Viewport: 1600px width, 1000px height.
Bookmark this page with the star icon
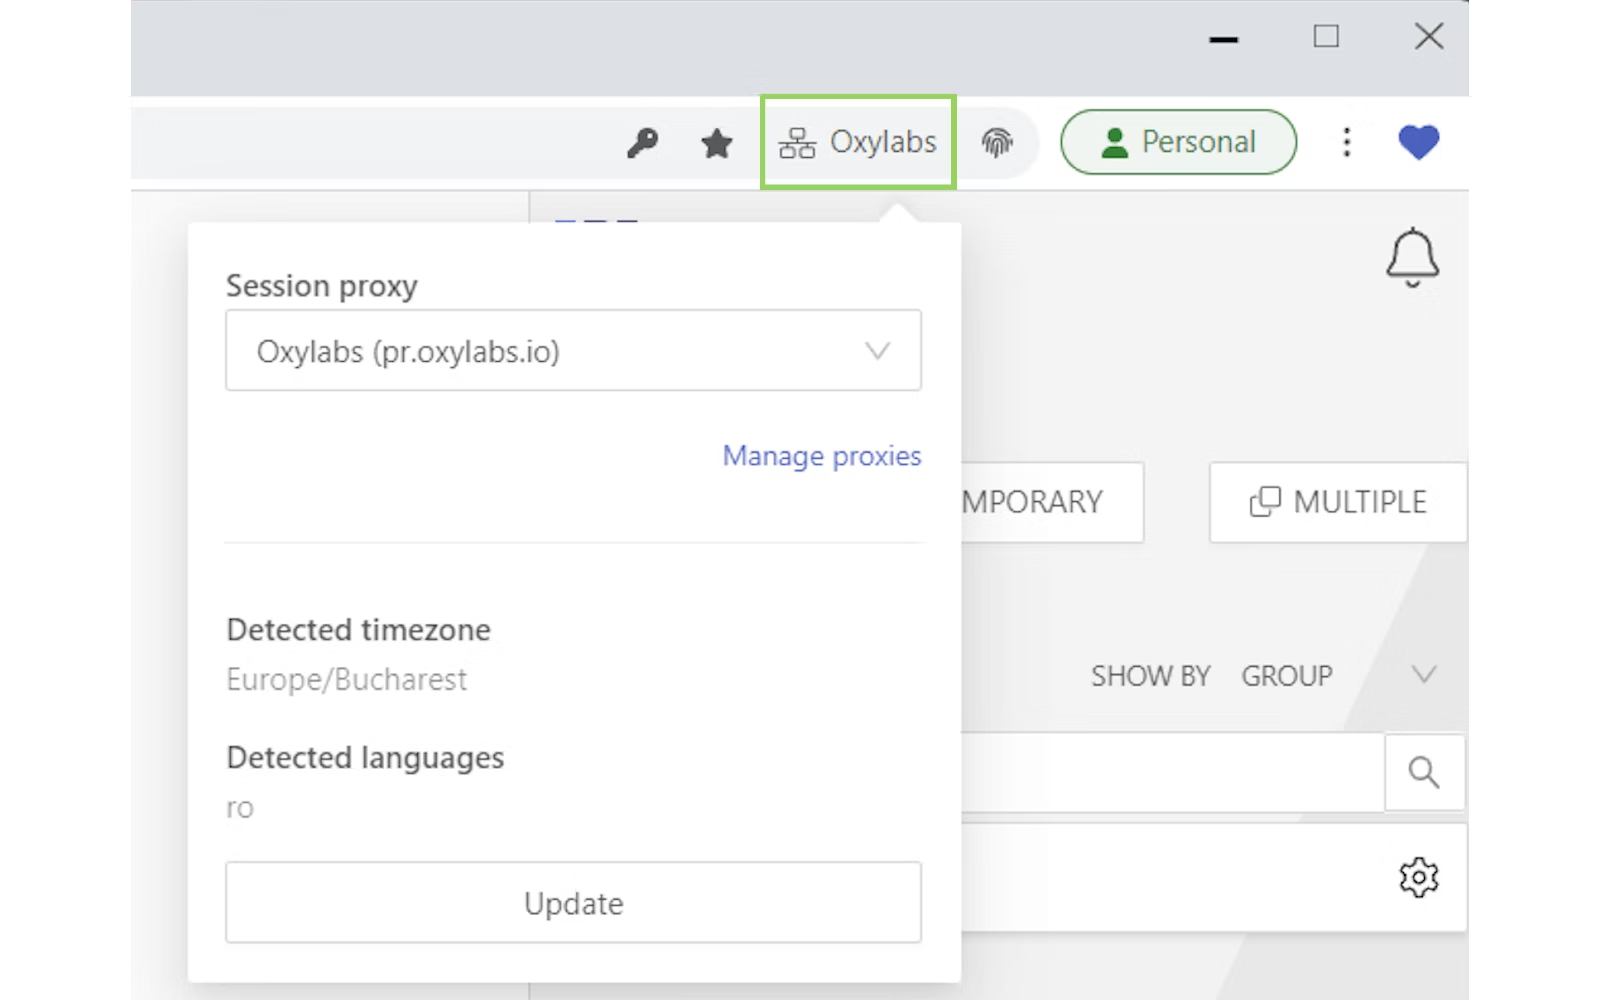pos(716,143)
